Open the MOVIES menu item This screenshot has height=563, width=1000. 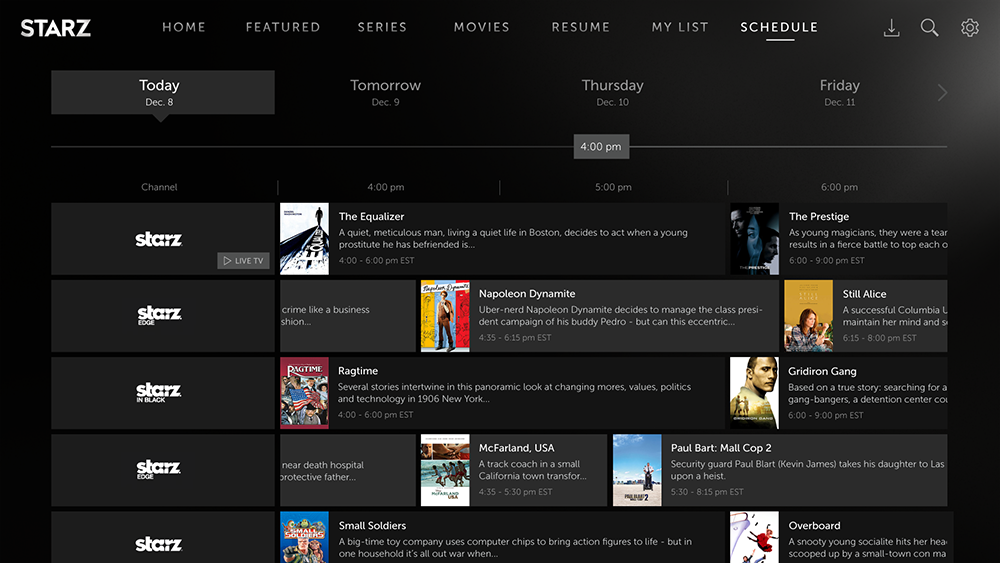tap(482, 27)
